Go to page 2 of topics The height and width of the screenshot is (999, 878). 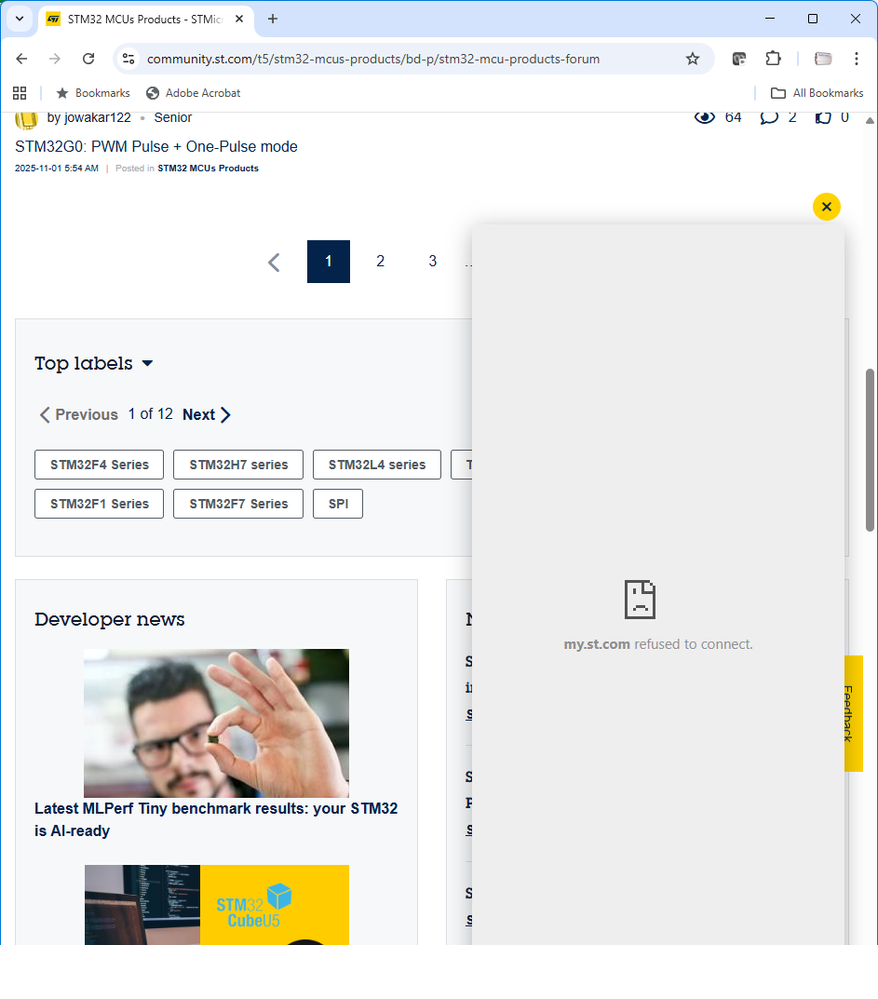380,261
